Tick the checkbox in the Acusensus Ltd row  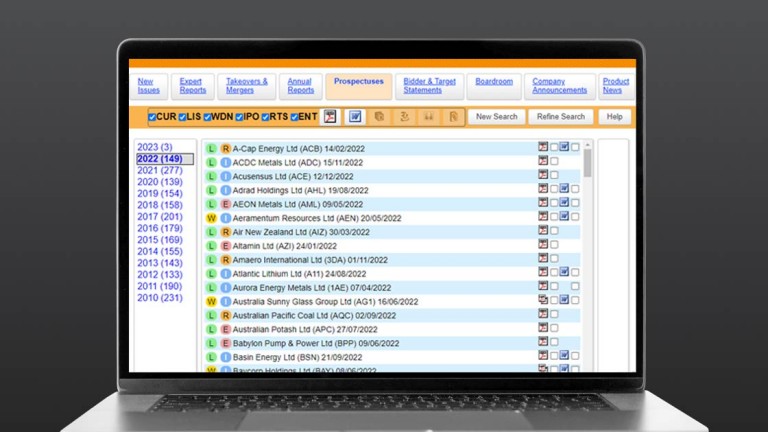point(554,175)
